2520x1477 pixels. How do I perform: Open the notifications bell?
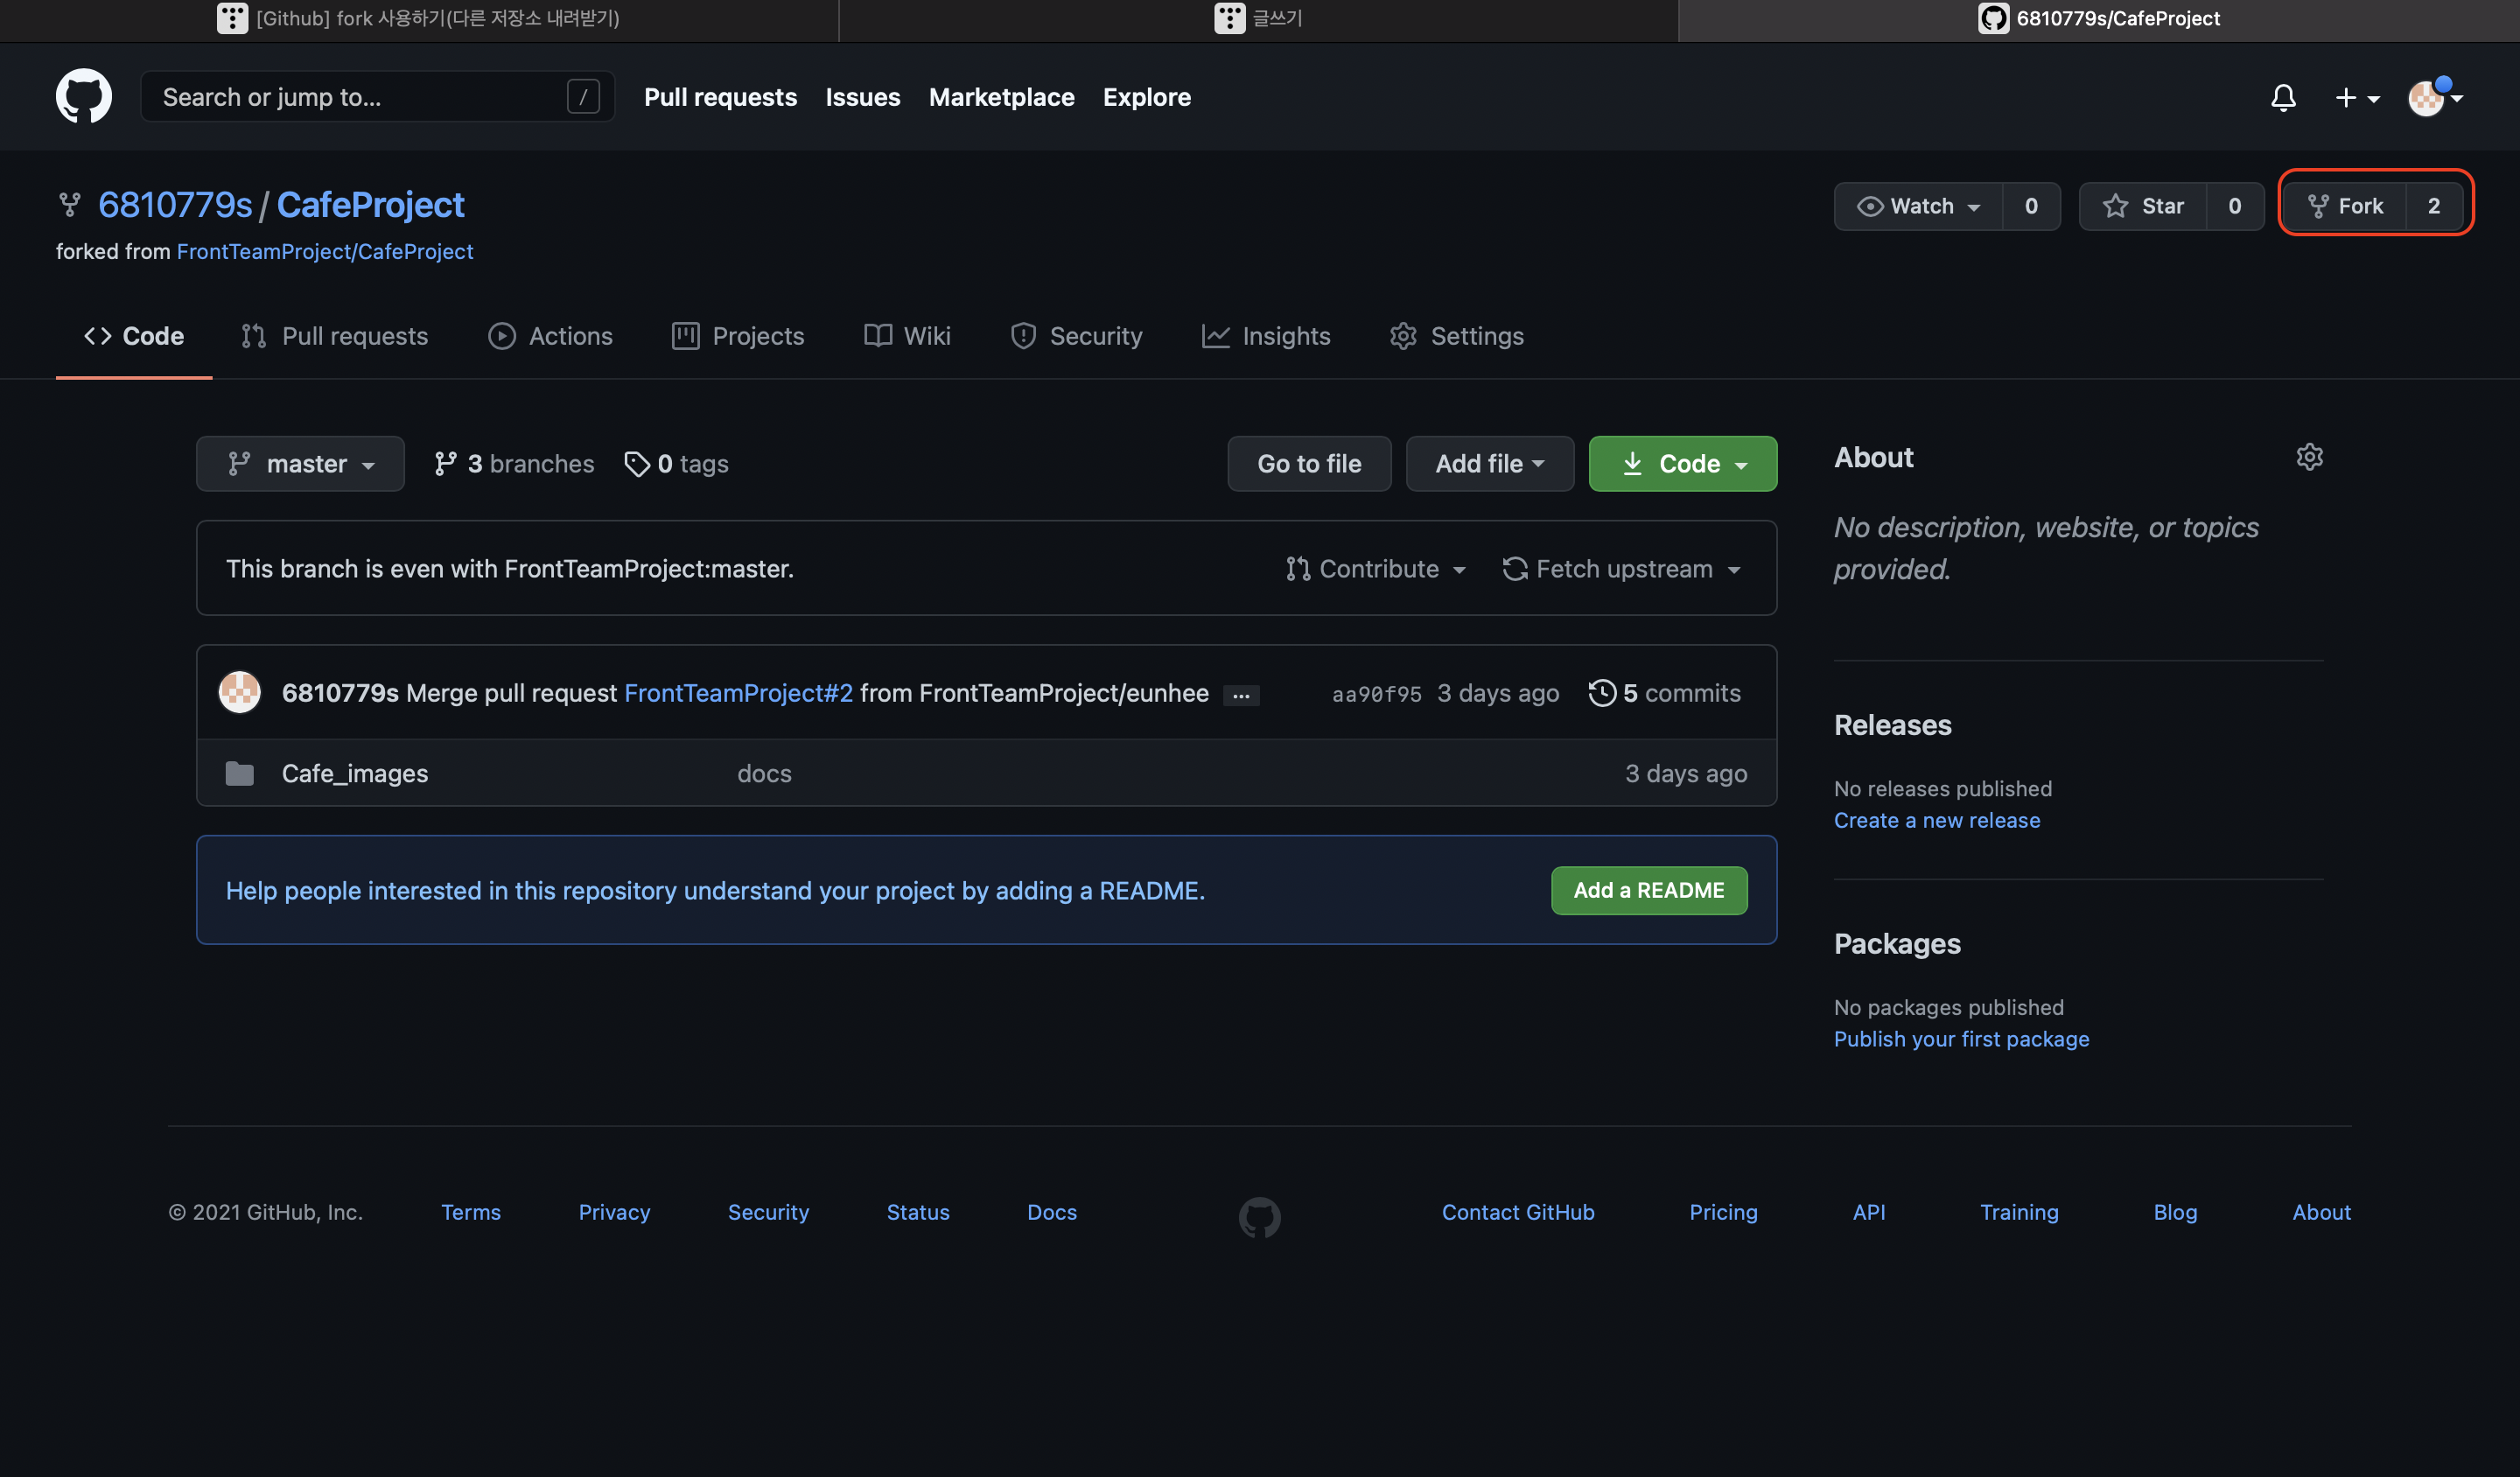[x=2283, y=97]
